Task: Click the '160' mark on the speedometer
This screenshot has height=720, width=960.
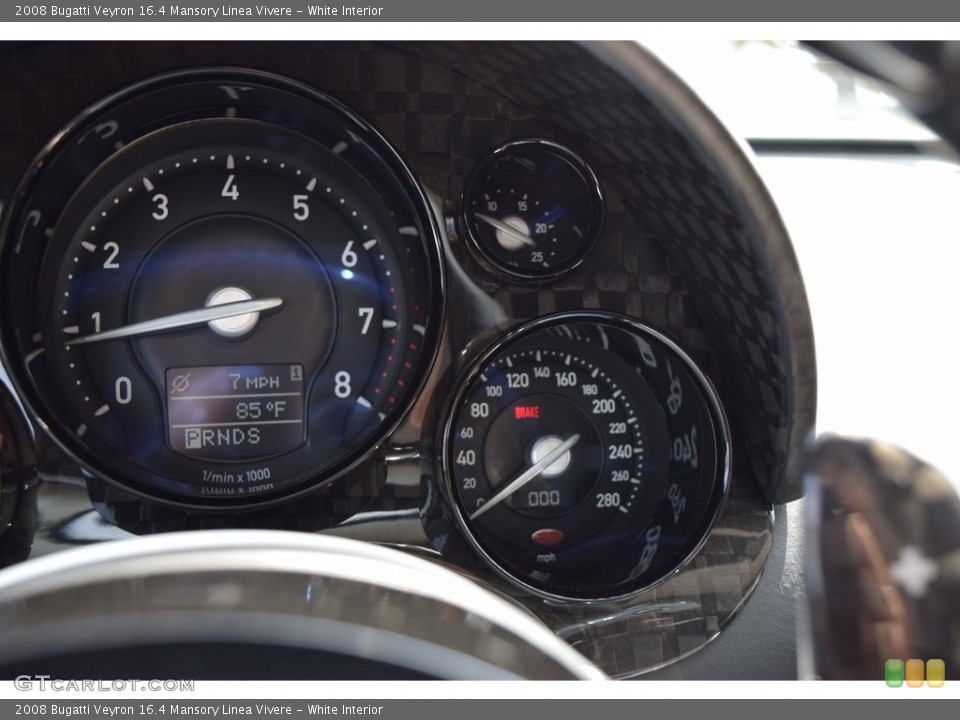Action: click(x=566, y=379)
